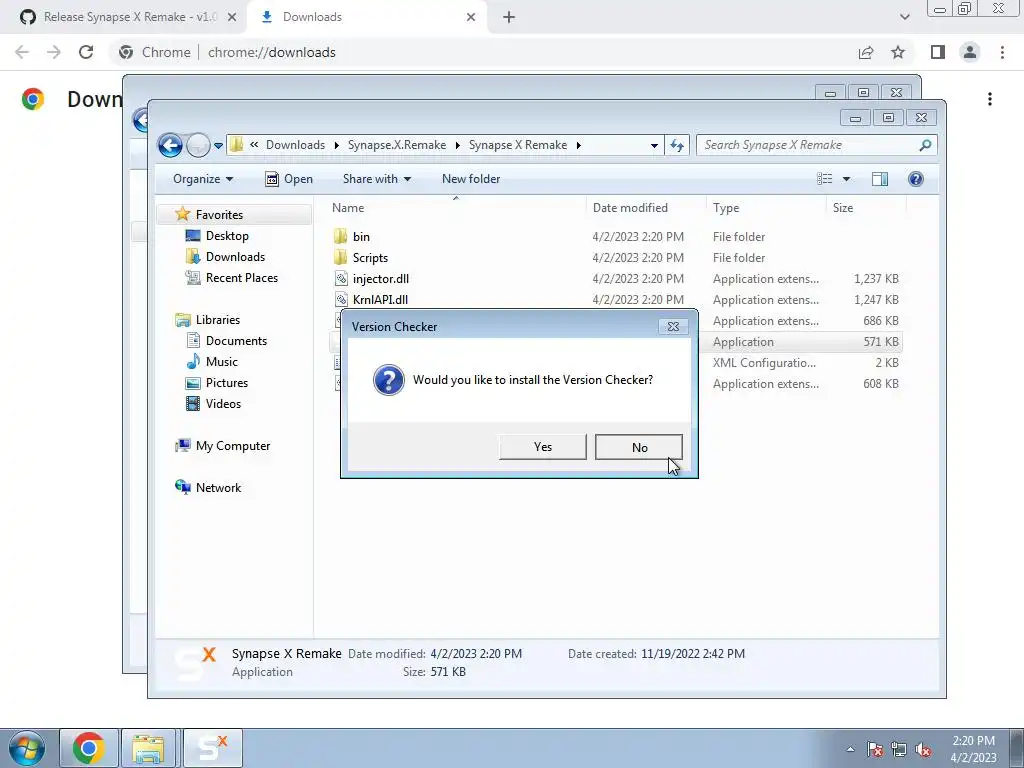1024x768 pixels.
Task: Open the view options dropdown arrow
Action: [846, 179]
